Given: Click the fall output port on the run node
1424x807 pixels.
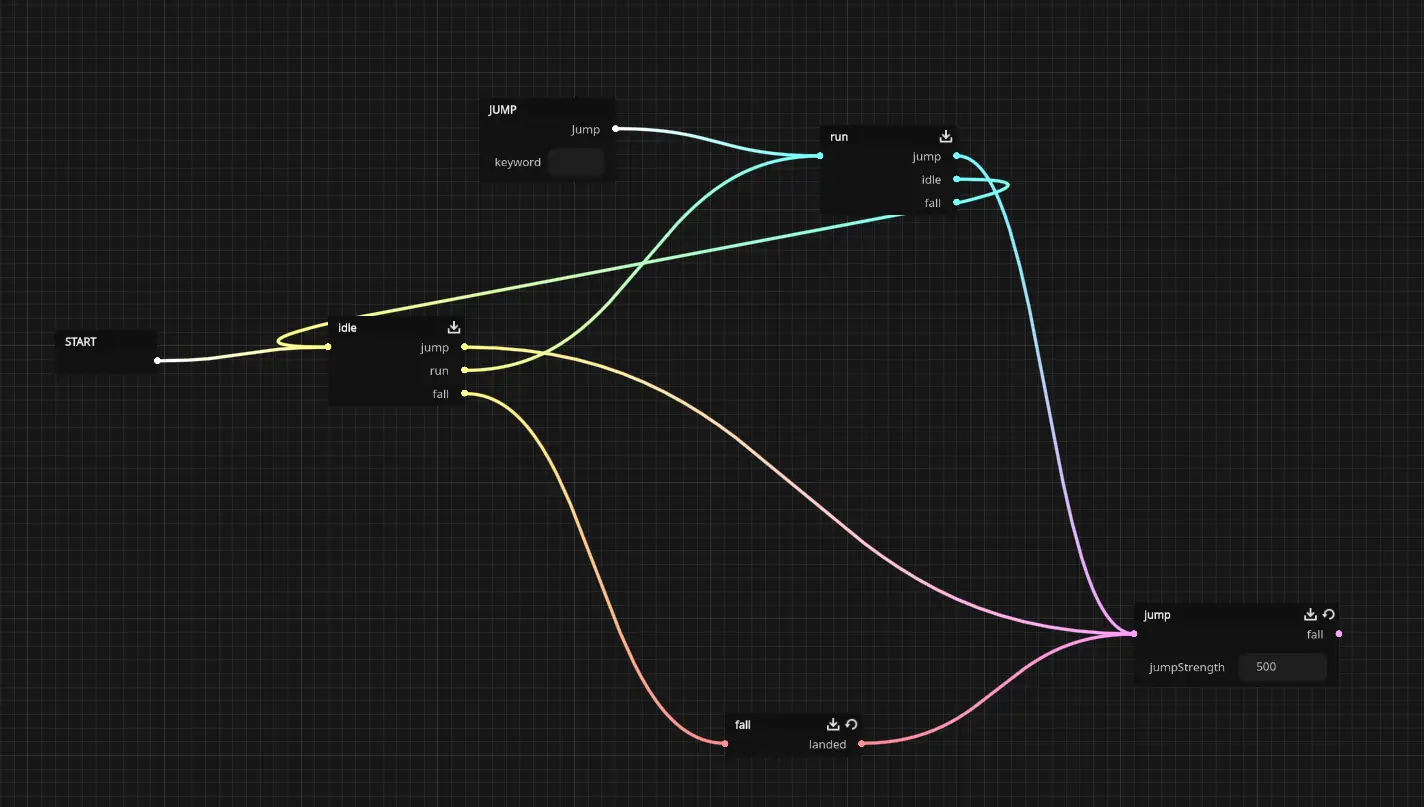Looking at the screenshot, I should click(x=956, y=202).
